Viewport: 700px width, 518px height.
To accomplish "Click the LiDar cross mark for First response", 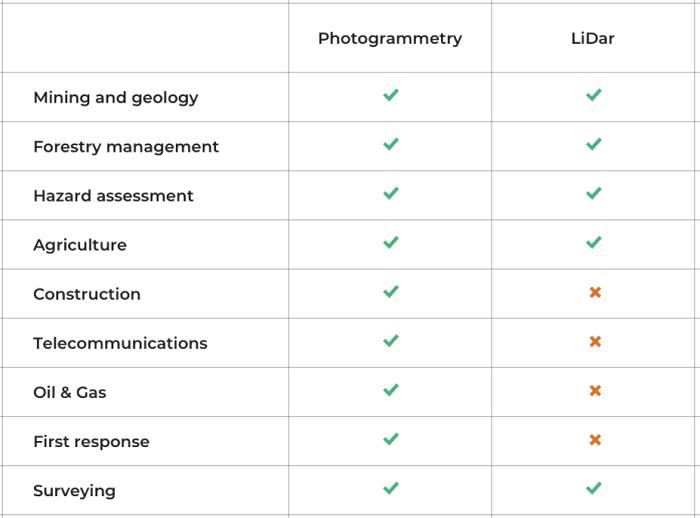I will (x=595, y=440).
